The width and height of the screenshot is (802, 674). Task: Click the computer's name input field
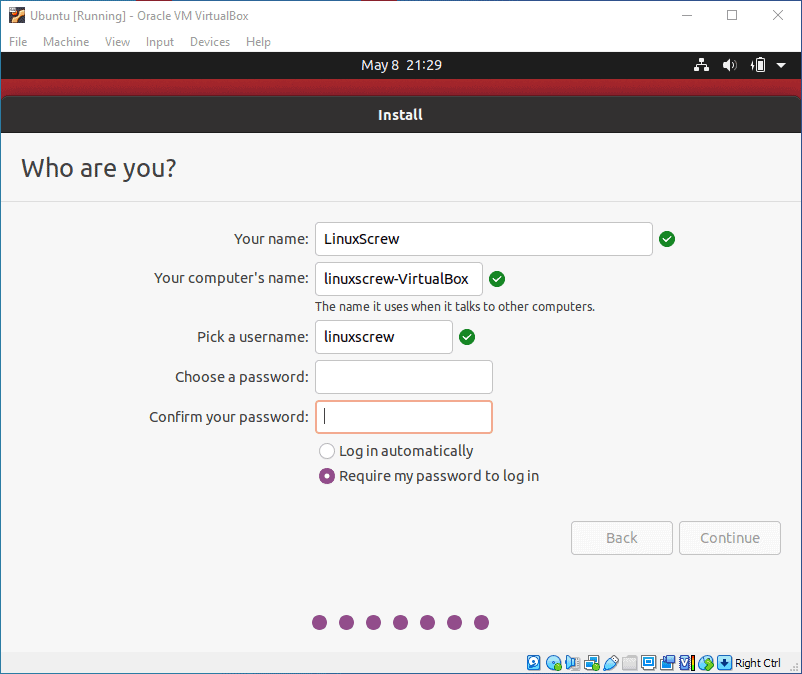(398, 279)
